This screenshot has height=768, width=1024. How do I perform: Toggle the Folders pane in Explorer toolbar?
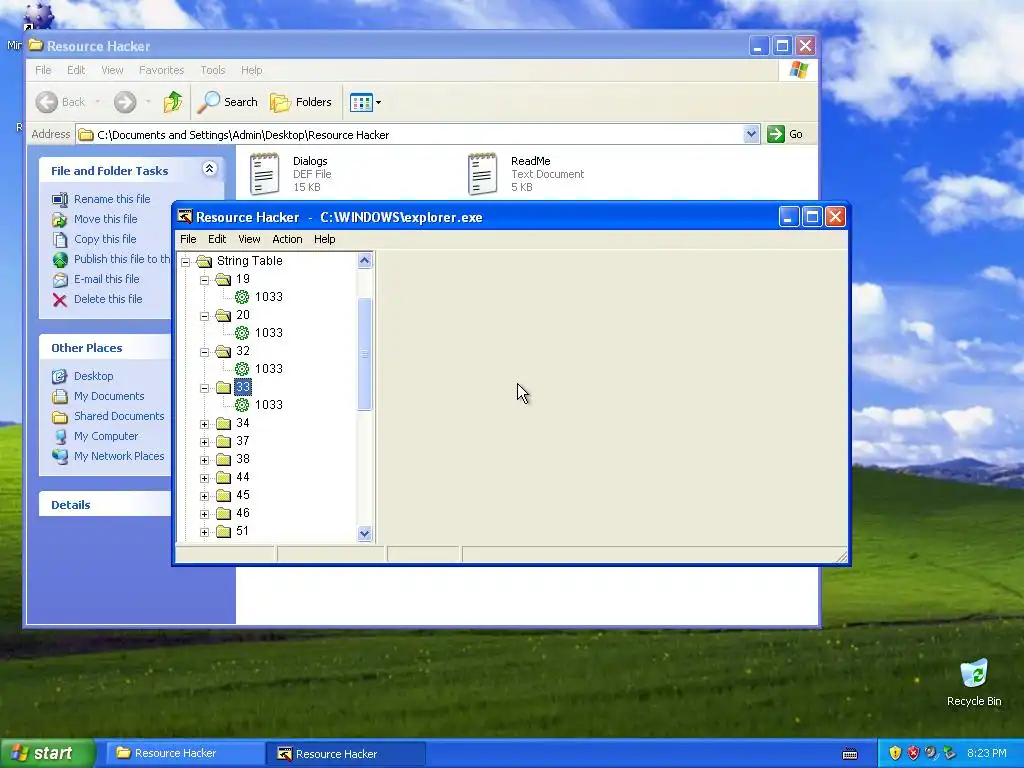click(301, 102)
